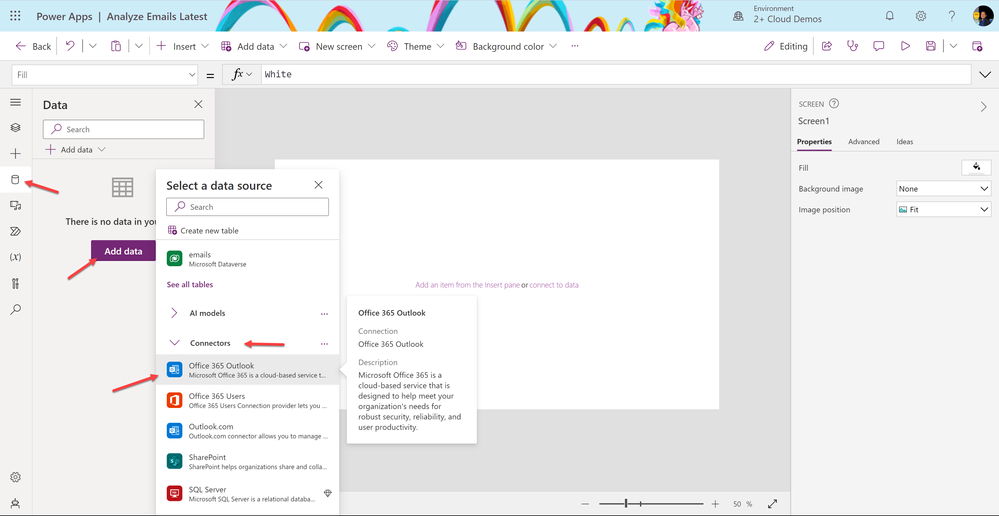Open help question mark icon
Image resolution: width=999 pixels, height=516 pixels.
click(951, 16)
